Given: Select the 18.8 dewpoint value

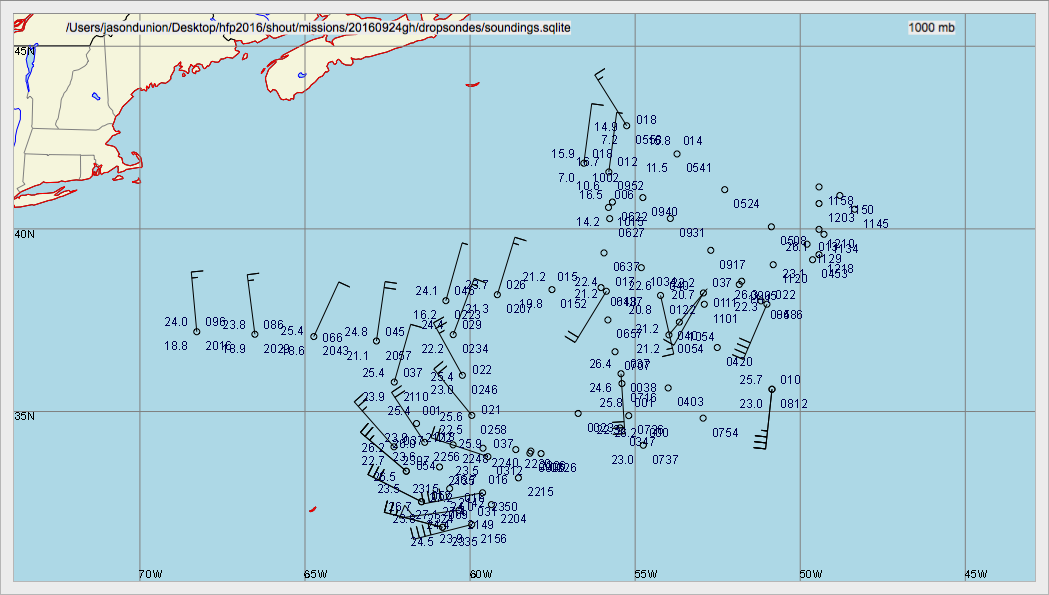Looking at the screenshot, I should pyautogui.click(x=176, y=346).
